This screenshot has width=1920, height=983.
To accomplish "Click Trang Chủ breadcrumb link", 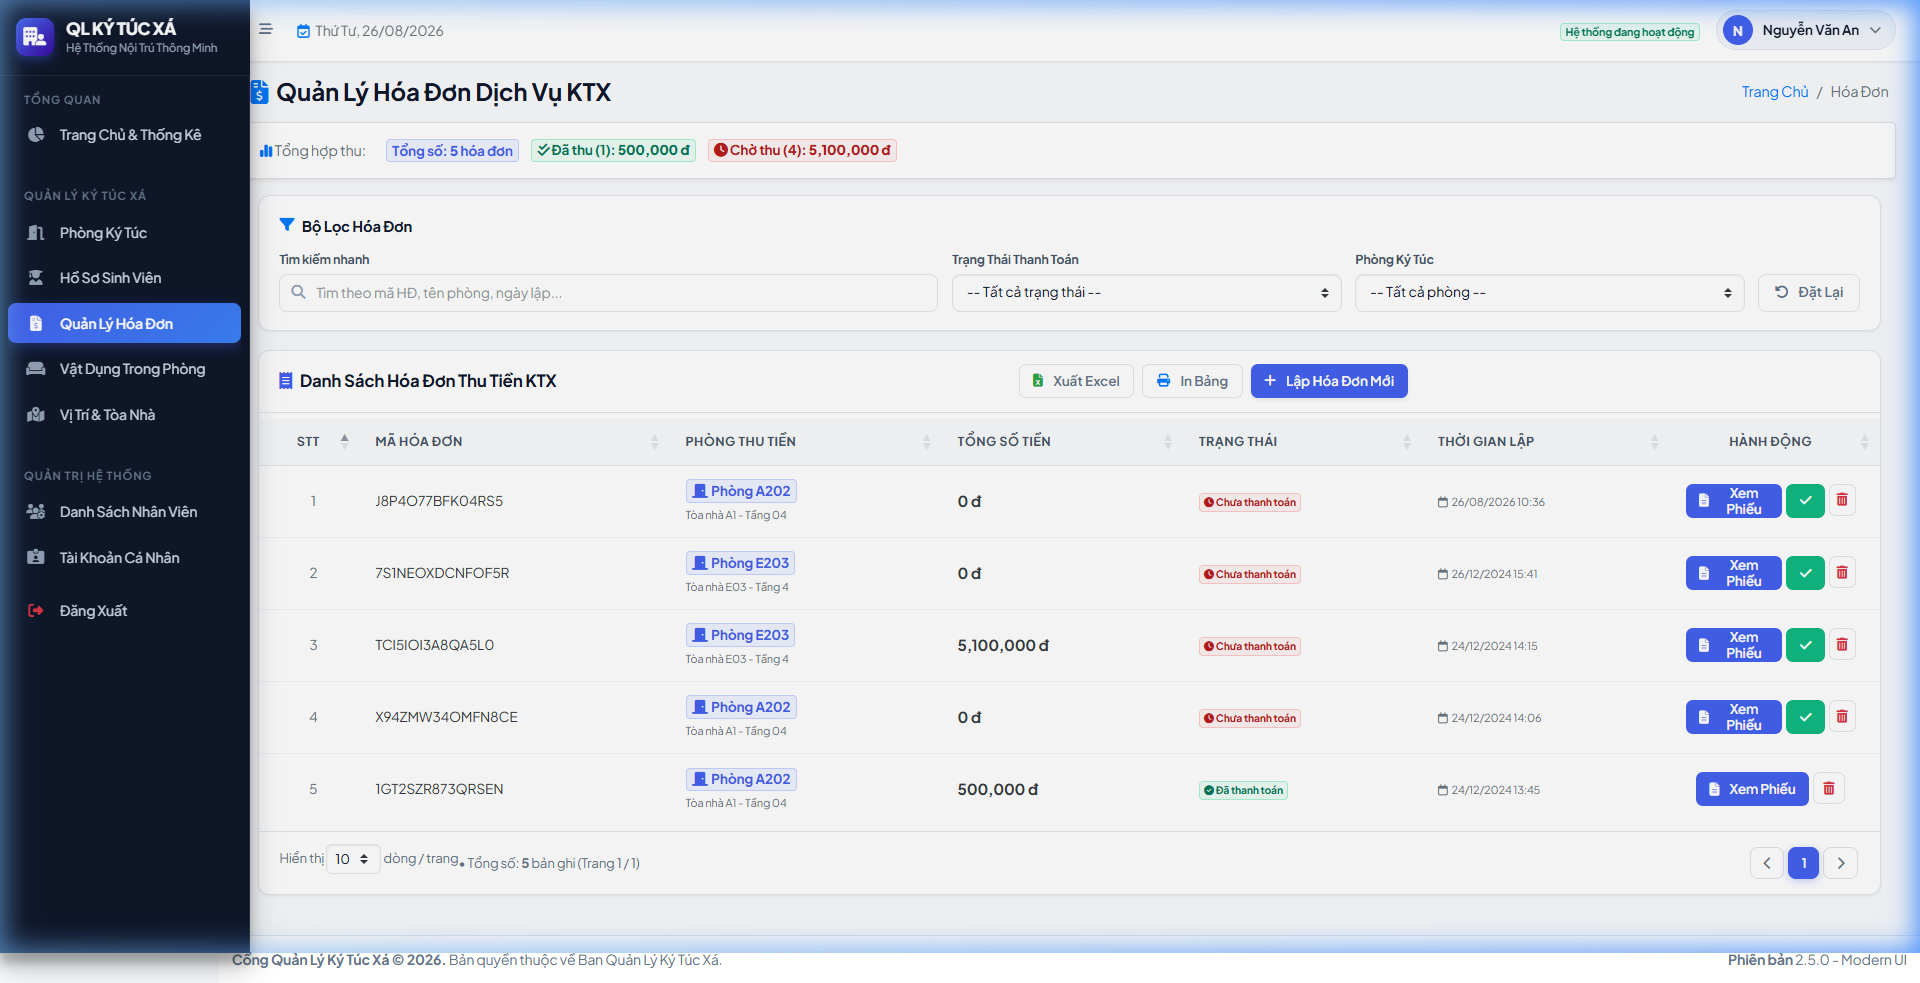I will (x=1775, y=92).
